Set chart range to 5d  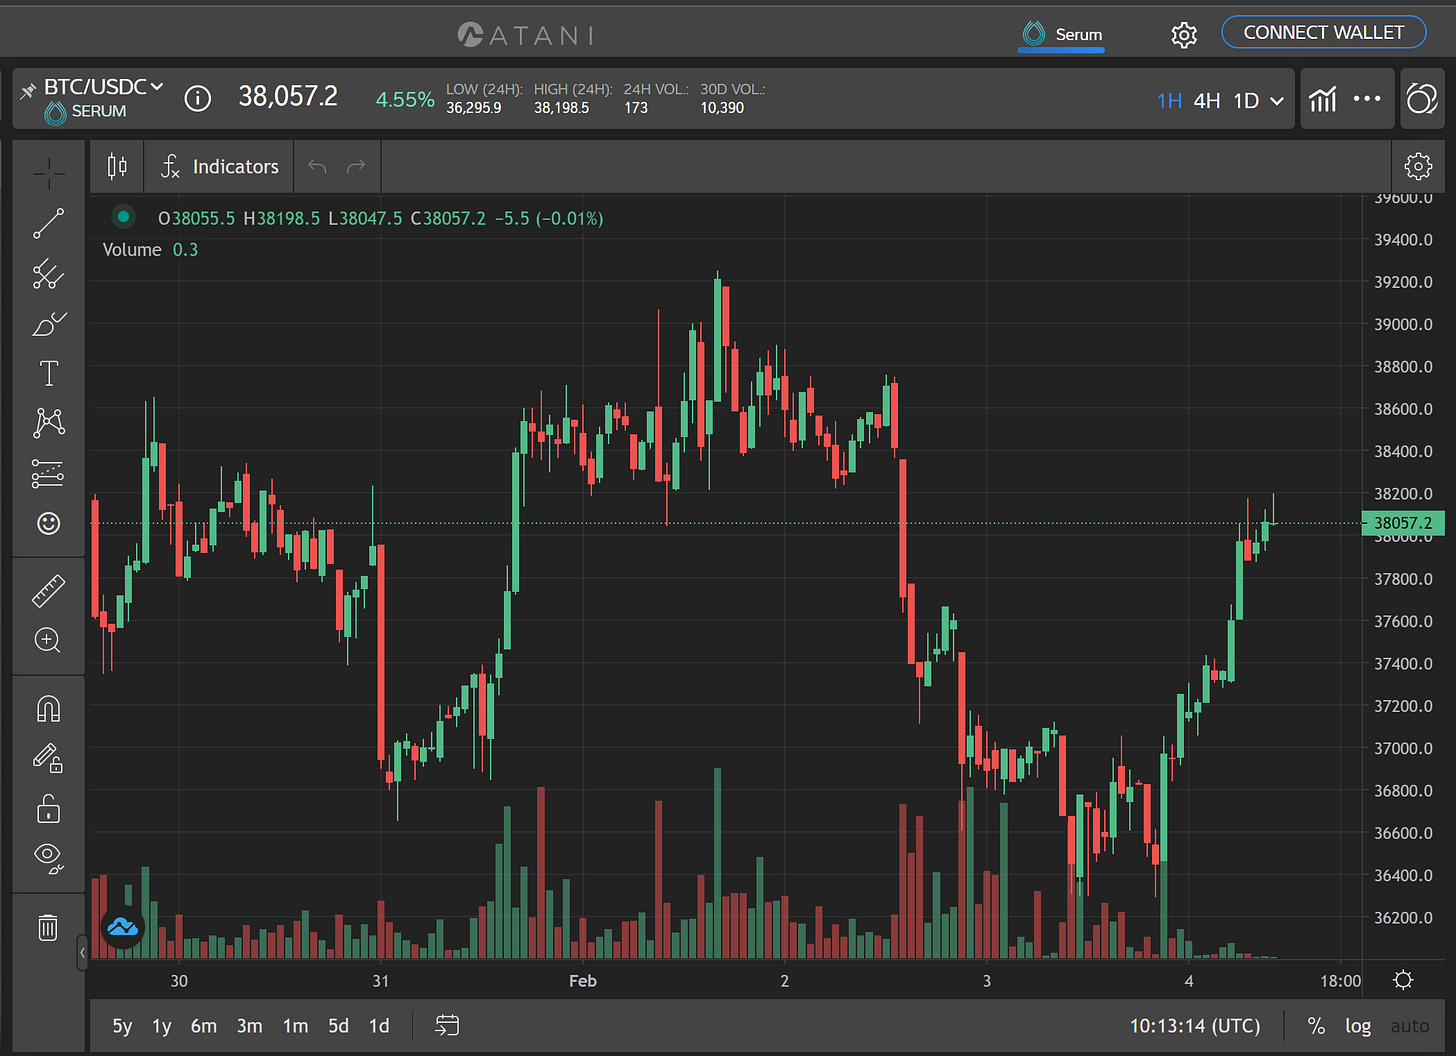[x=339, y=1026]
